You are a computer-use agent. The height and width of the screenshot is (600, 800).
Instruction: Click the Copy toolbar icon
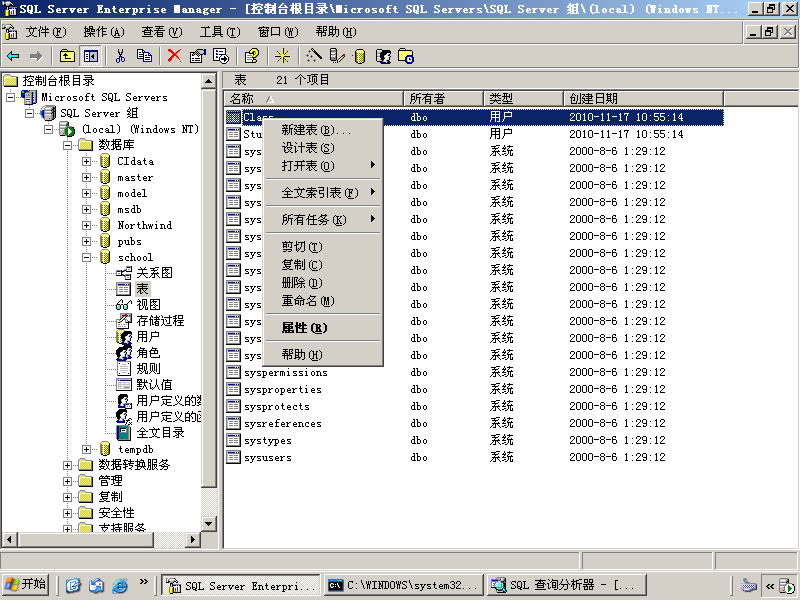coord(144,56)
